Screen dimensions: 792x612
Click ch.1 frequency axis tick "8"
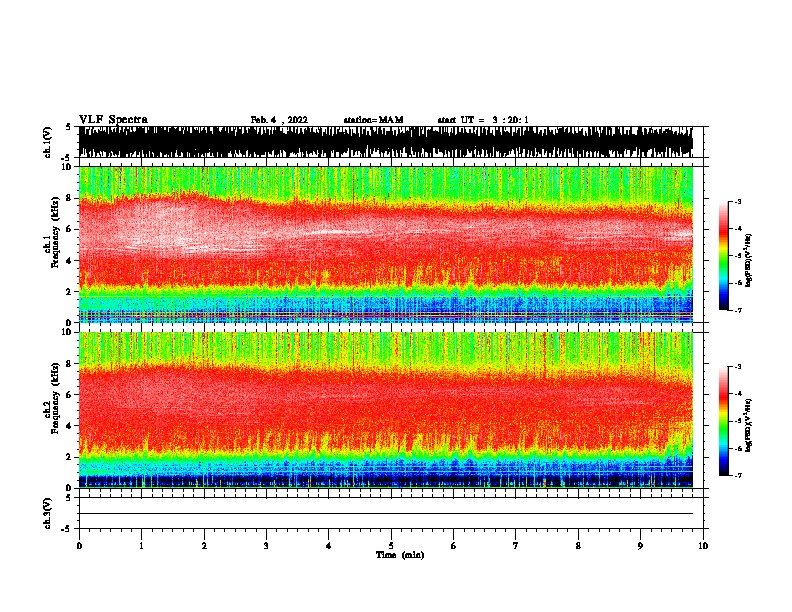(70, 198)
